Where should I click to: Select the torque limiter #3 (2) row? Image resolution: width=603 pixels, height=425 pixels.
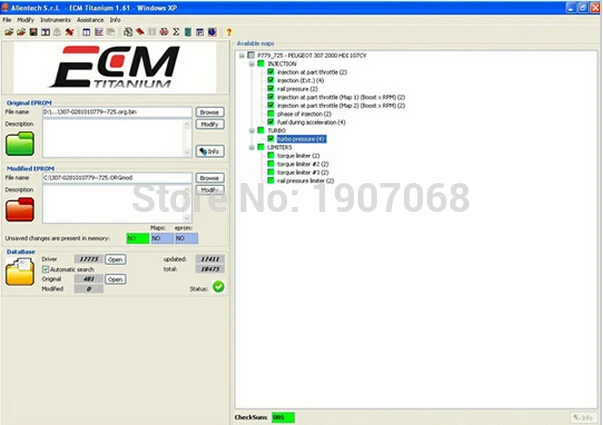[x=303, y=172]
